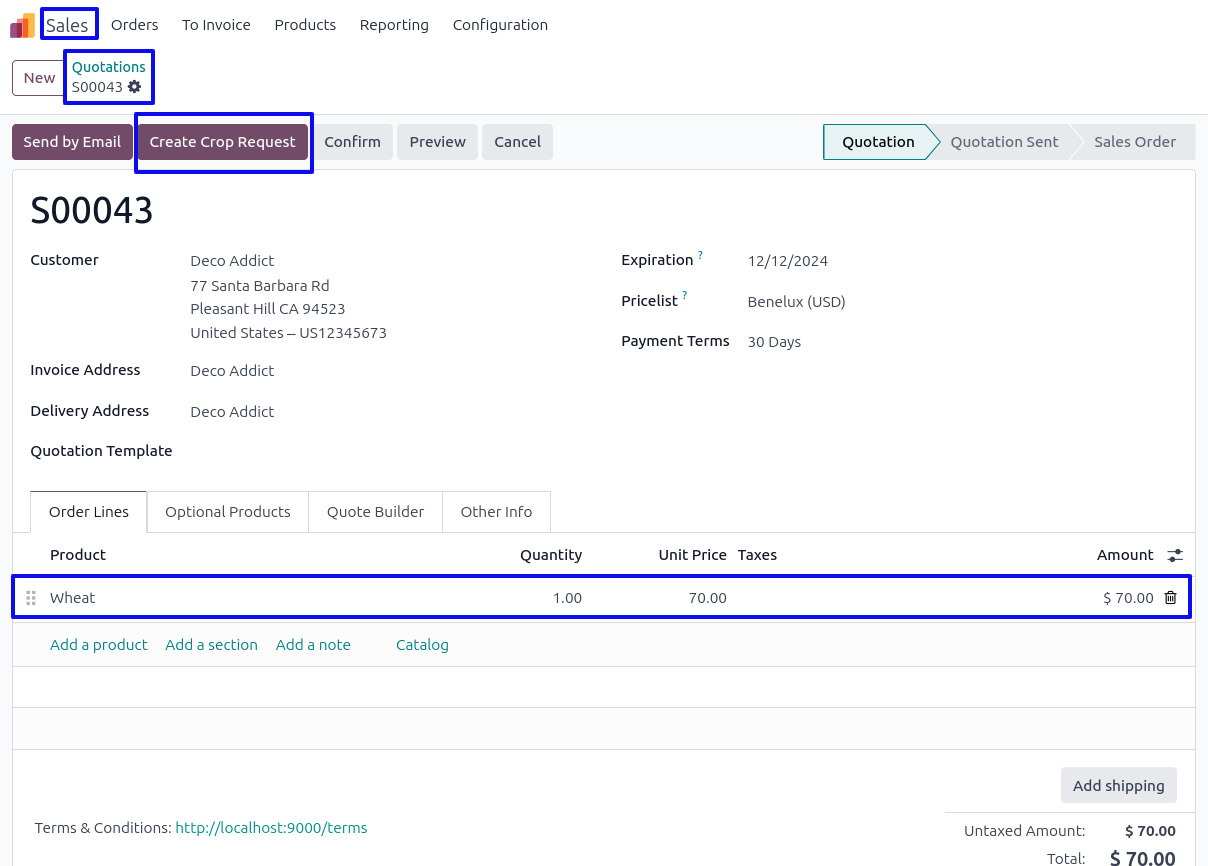Open the column settings adjust icon
Screen dimensions: 1208x866
(1175, 555)
